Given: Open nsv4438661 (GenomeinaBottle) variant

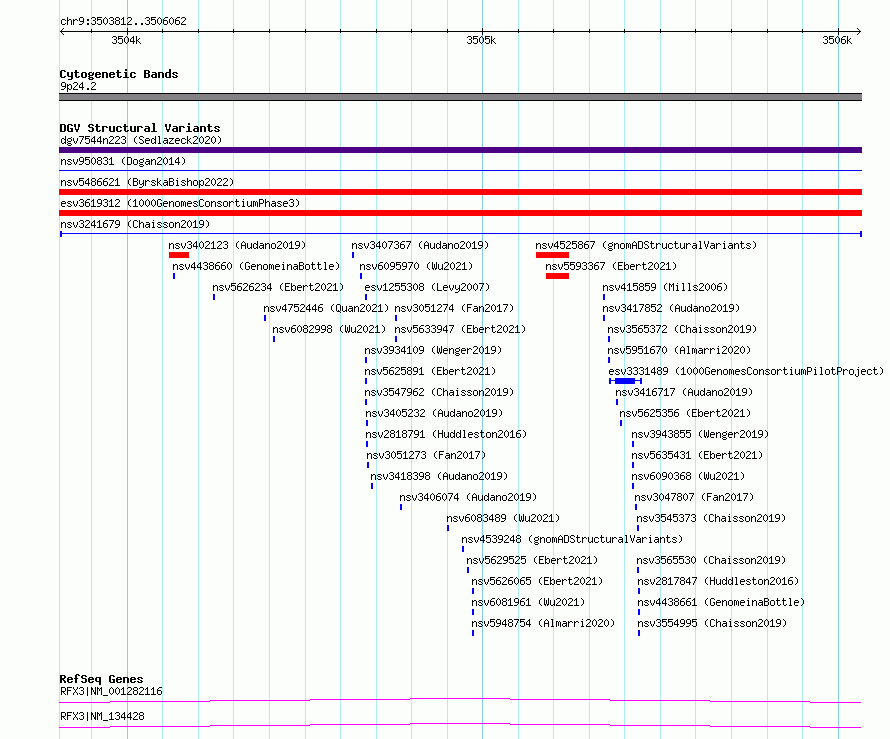Looking at the screenshot, I should [x=721, y=602].
